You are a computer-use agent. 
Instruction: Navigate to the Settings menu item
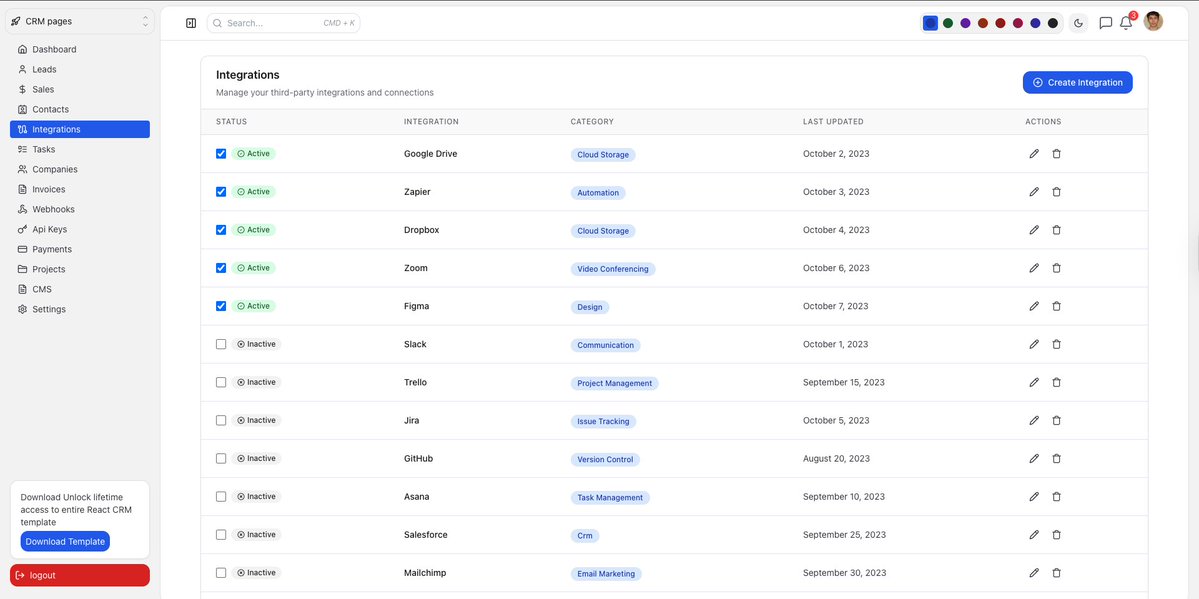47,308
